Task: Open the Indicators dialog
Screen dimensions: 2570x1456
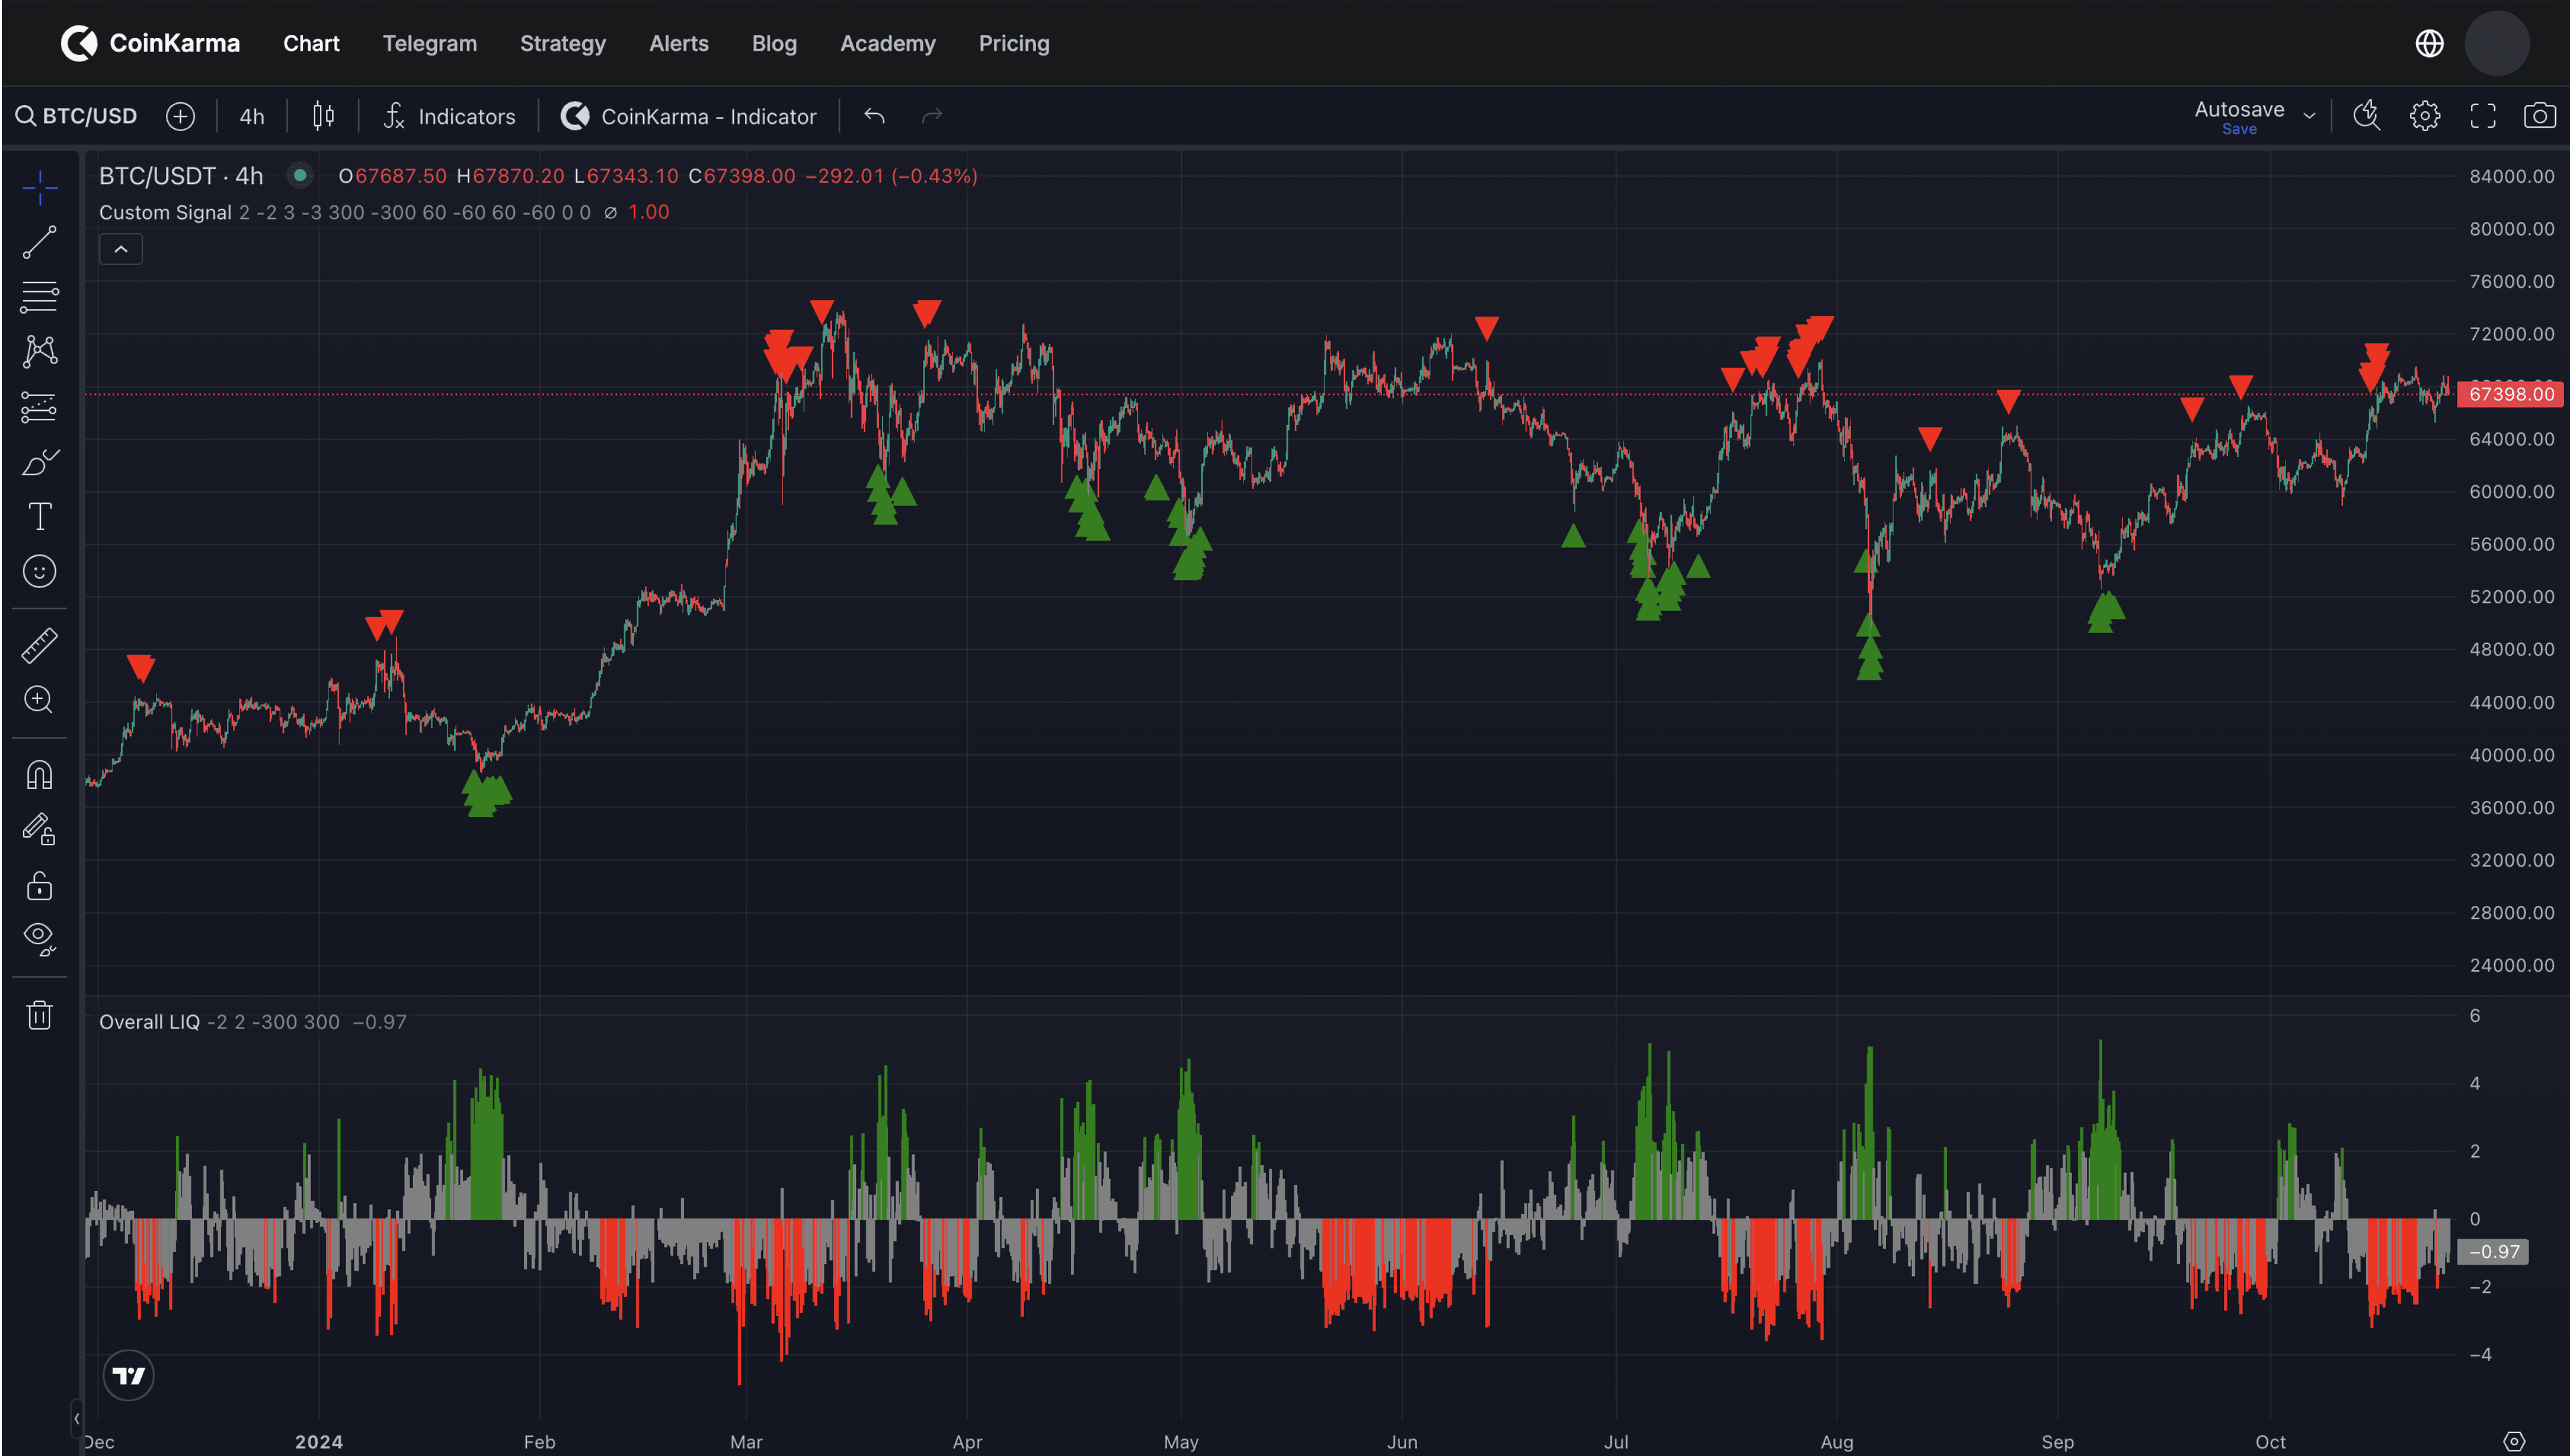Action: point(449,116)
